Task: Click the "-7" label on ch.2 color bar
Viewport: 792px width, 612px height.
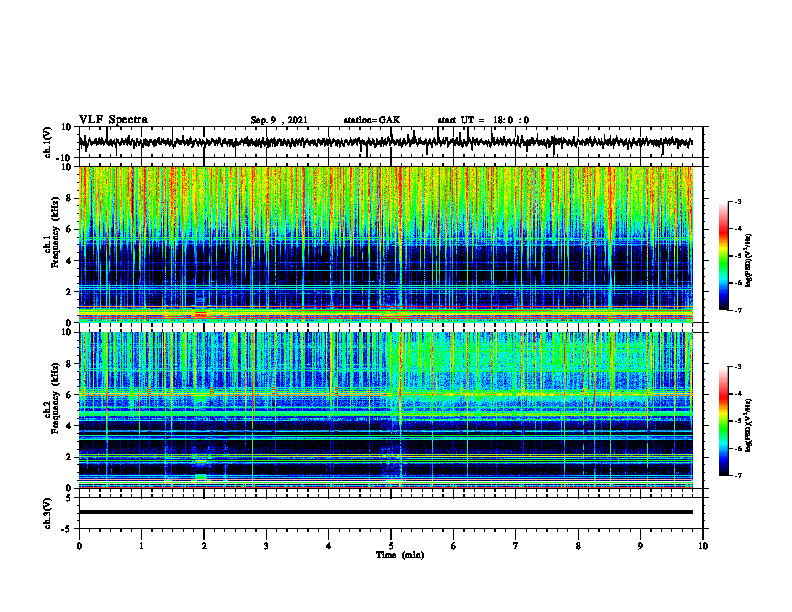Action: click(x=737, y=476)
